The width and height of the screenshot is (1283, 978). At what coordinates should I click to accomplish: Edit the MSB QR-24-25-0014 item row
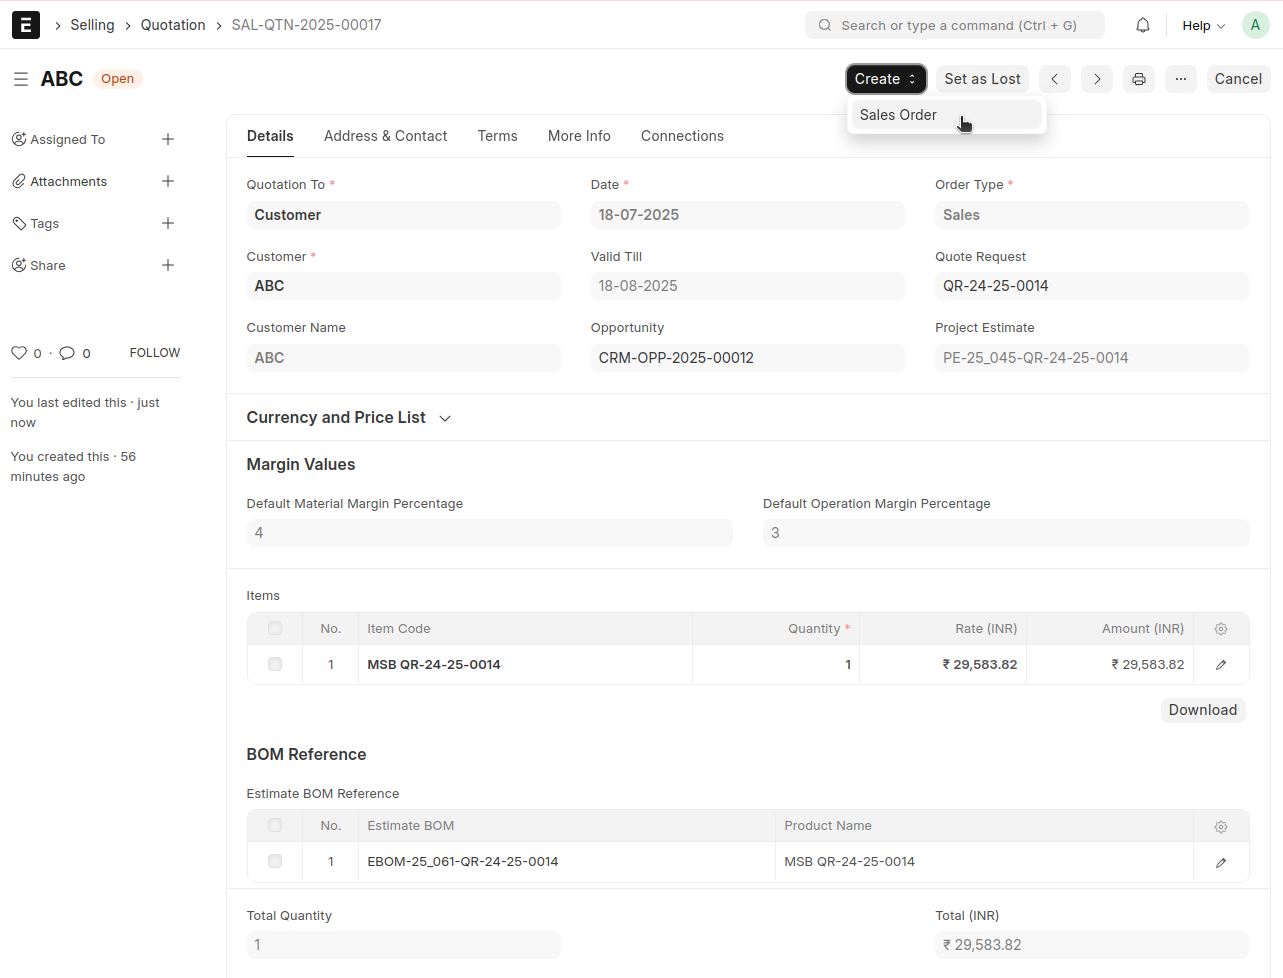coord(1220,665)
